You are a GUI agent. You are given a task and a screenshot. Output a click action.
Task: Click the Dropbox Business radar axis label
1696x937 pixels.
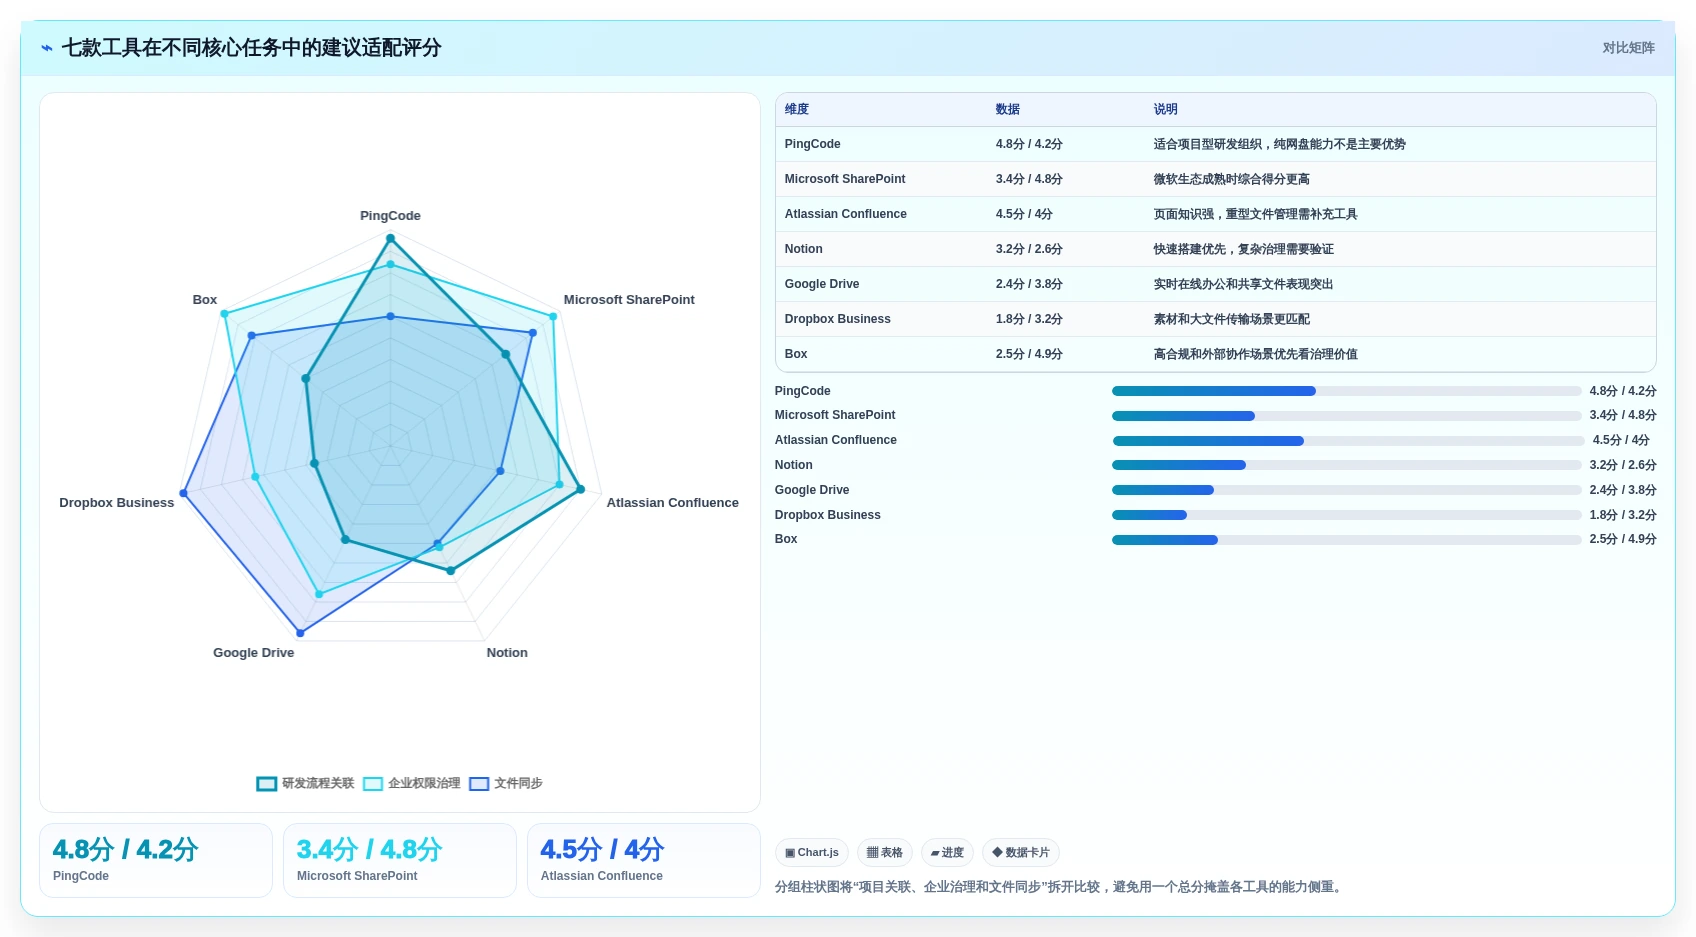click(117, 503)
